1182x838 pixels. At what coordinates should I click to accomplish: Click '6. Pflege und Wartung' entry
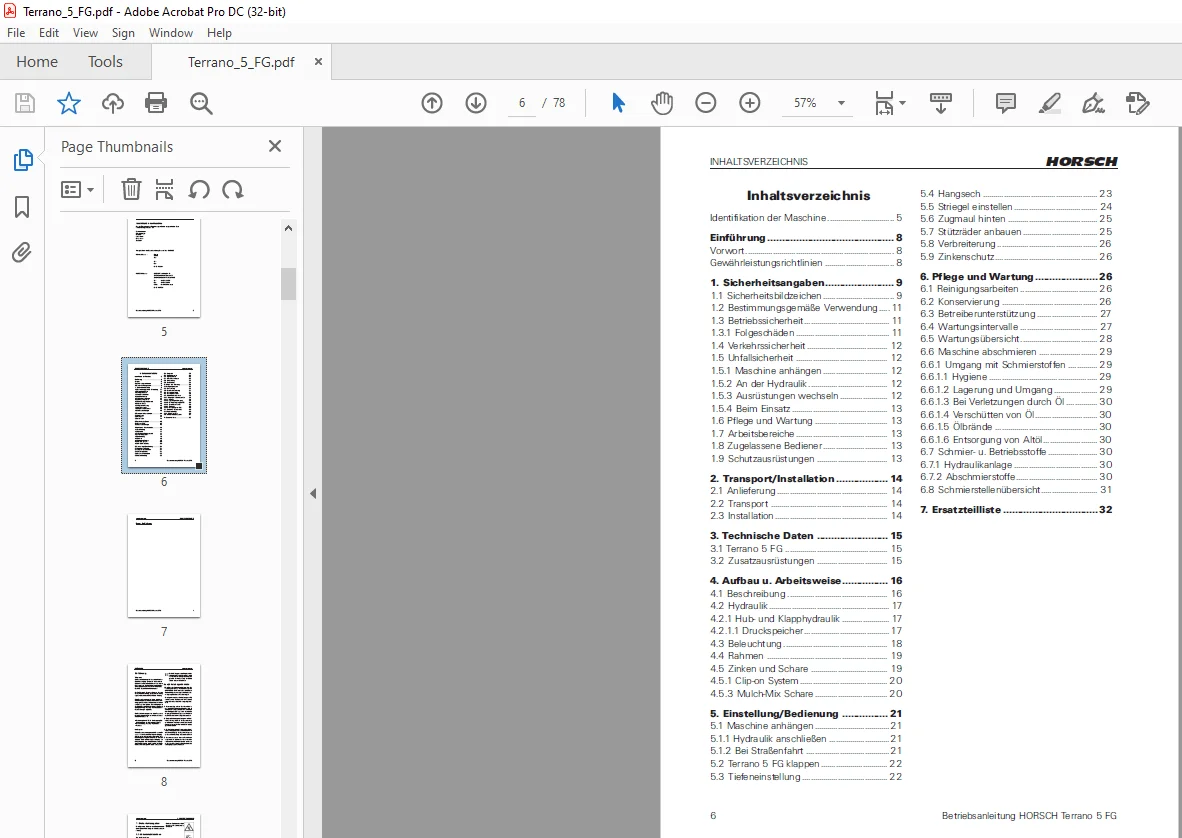[1015, 277]
